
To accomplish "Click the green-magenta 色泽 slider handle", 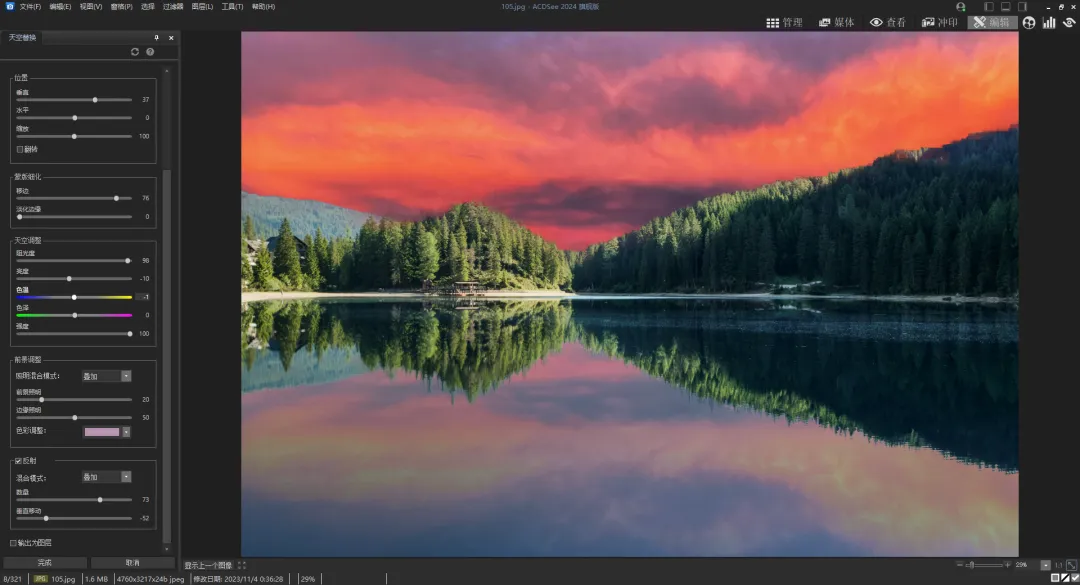I will tap(74, 316).
